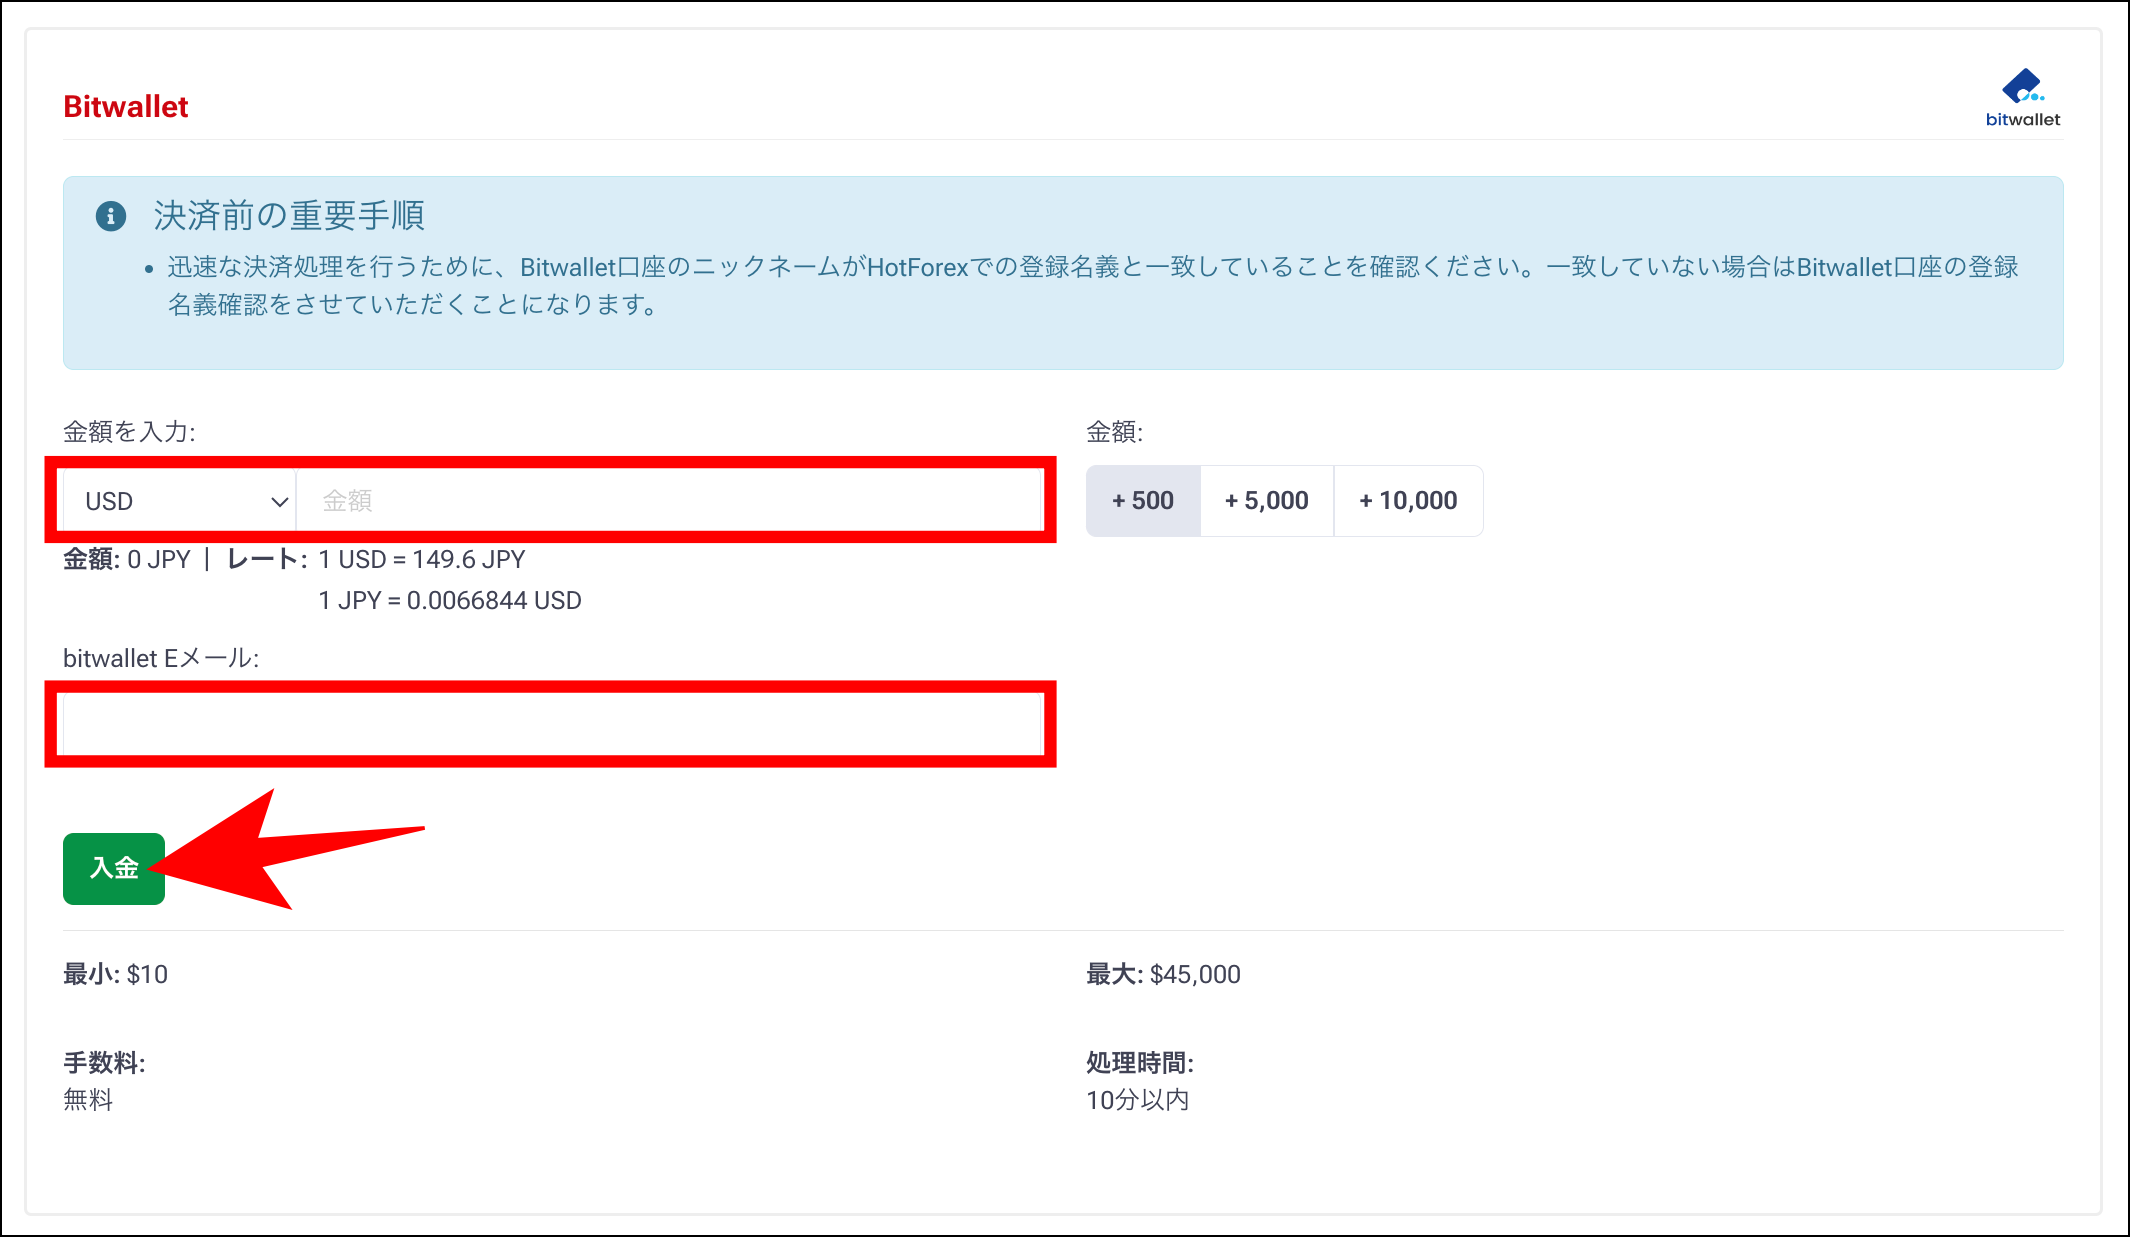Expand the currency selector chevron

tap(278, 500)
